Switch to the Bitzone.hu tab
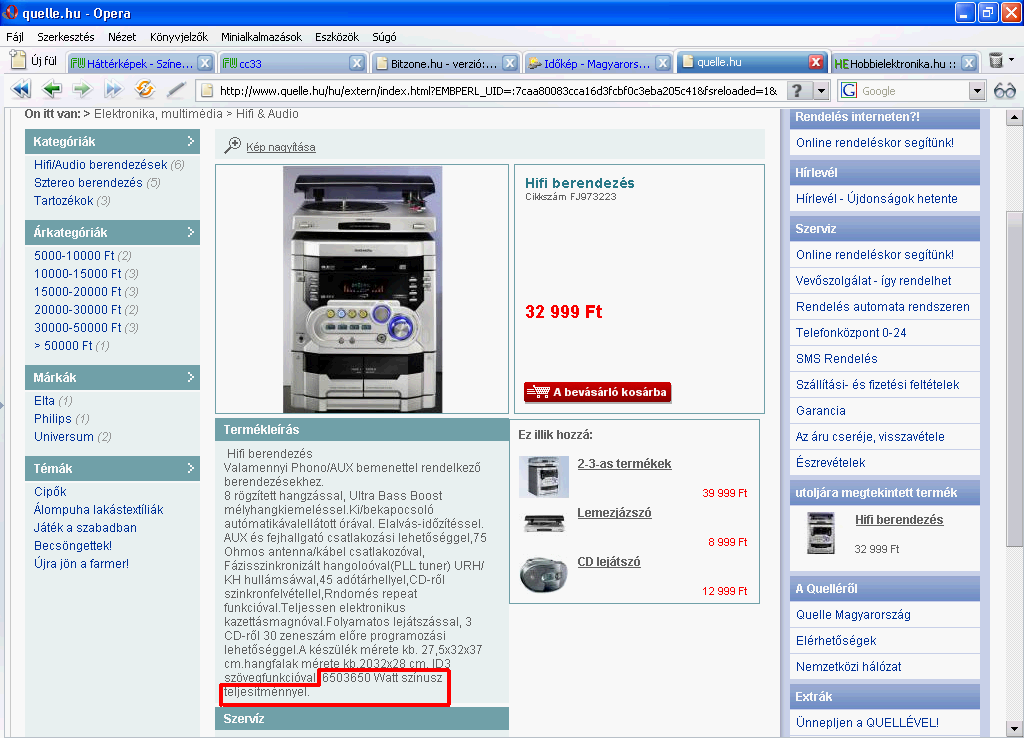This screenshot has height=738, width=1024. tap(437, 63)
